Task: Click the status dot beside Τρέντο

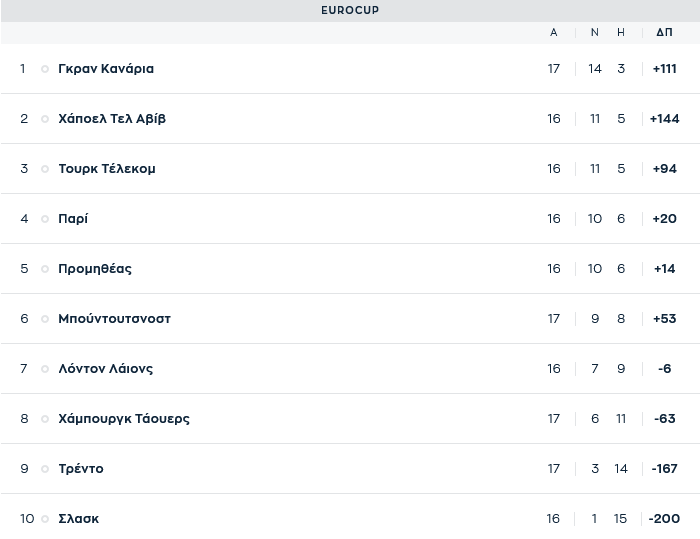Action: pyautogui.click(x=45, y=469)
